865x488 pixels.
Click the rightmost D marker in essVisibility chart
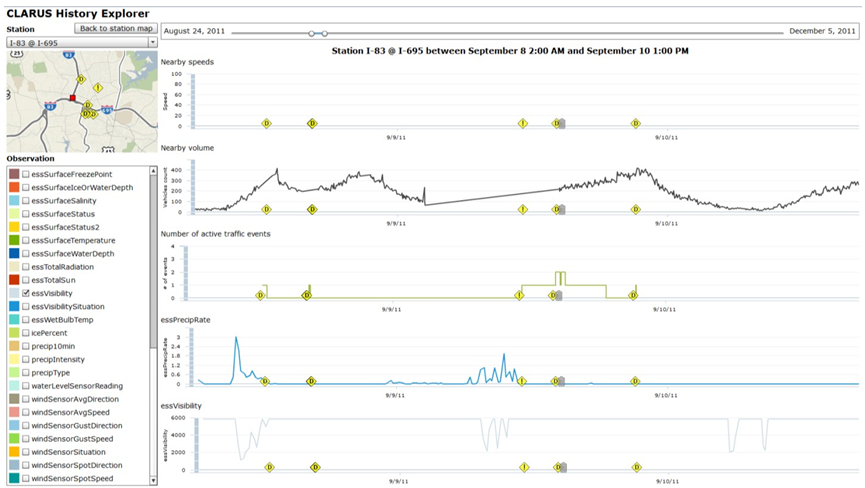coord(636,467)
